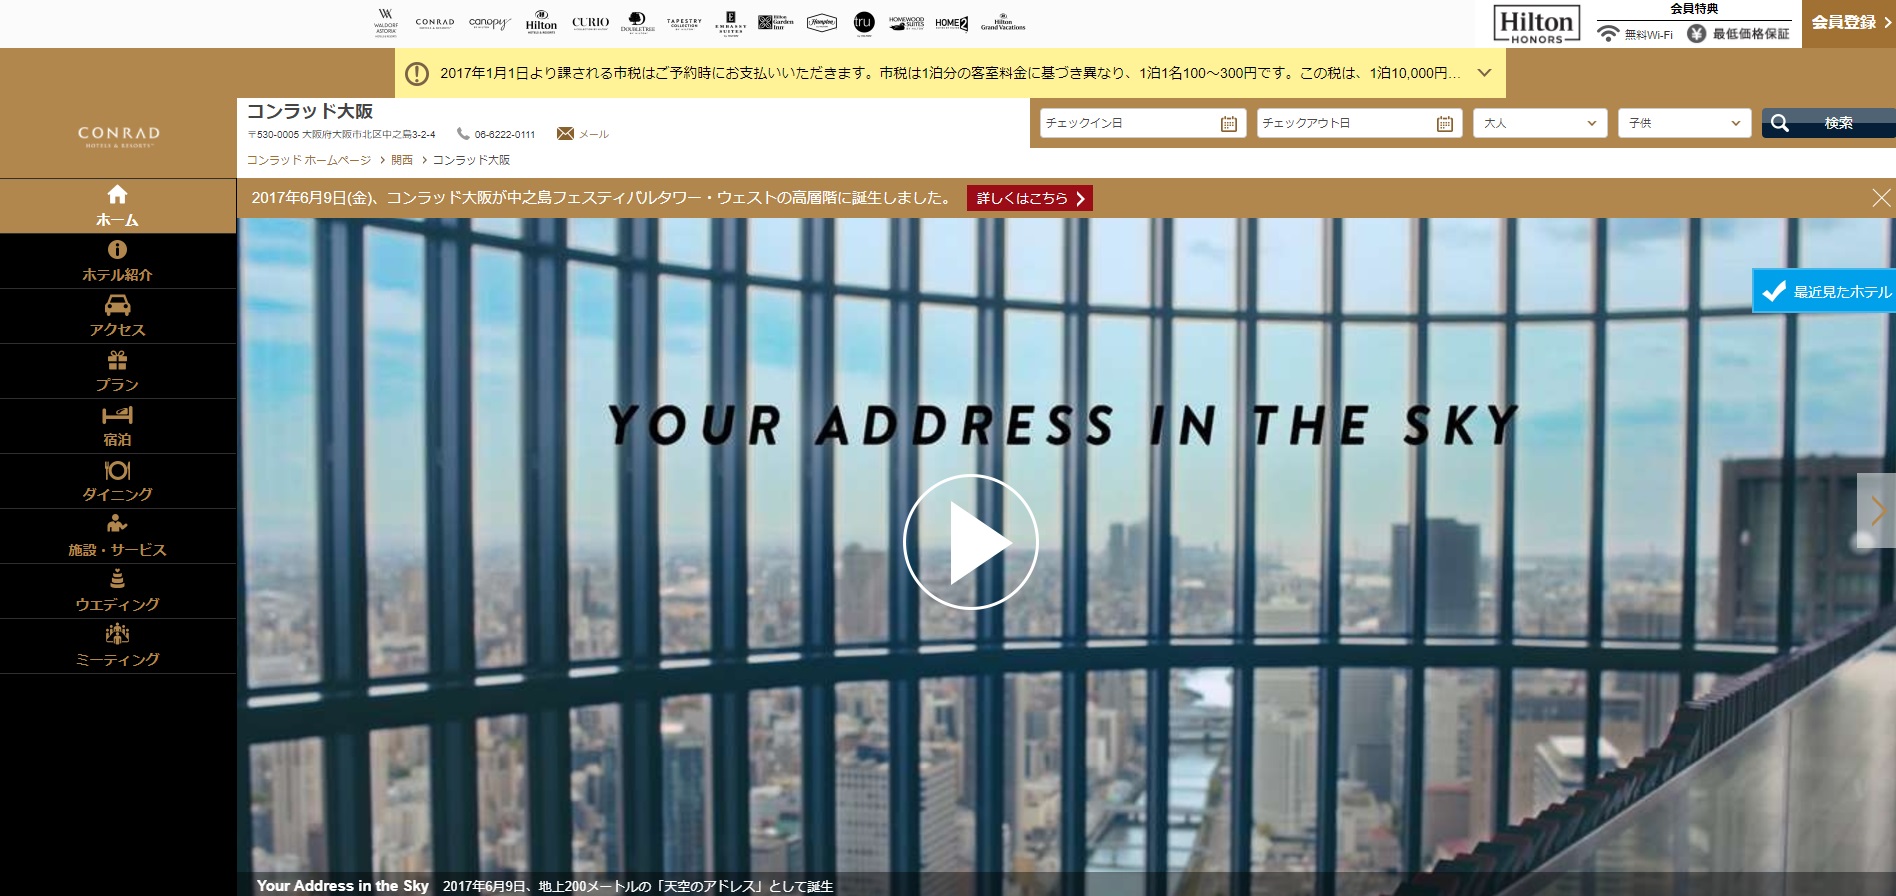Open the Hilton Grand Vacations logo
The image size is (1896, 896).
1003,22
